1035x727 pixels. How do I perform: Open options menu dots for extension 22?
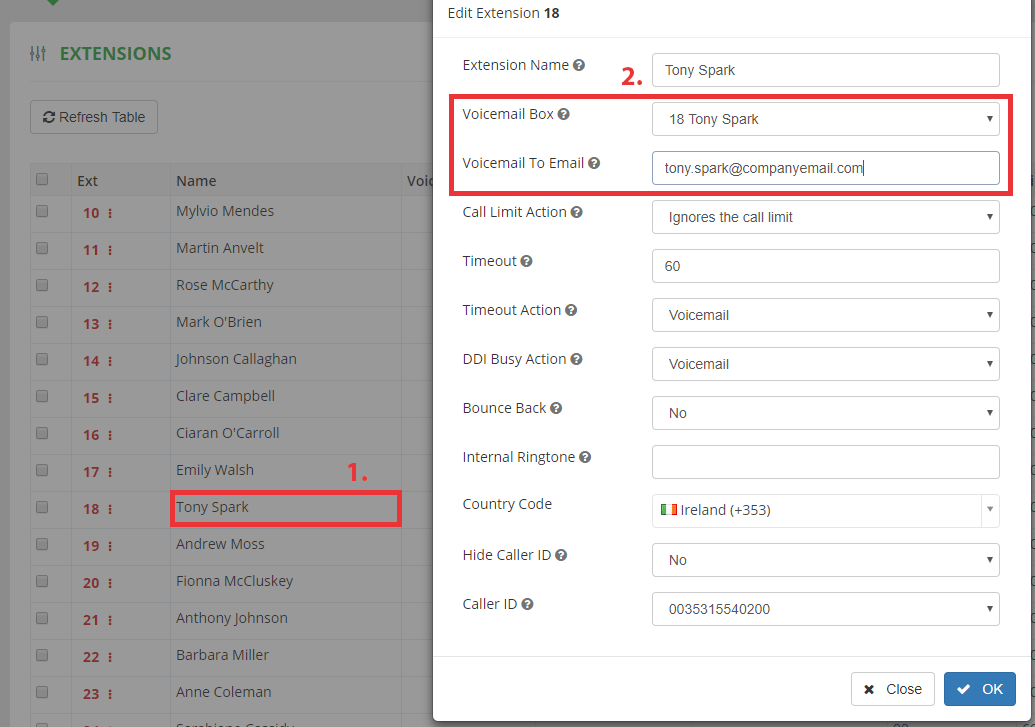(110, 657)
